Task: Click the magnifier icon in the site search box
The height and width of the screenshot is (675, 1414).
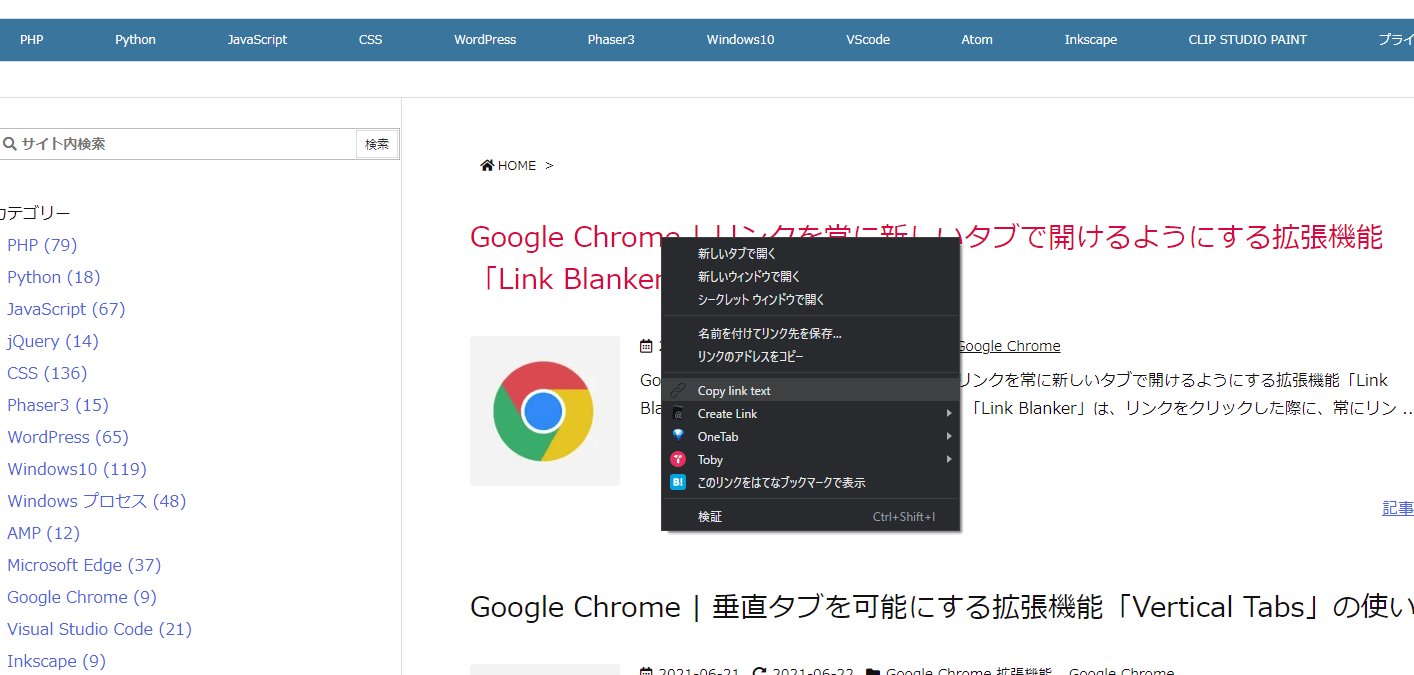Action: pos(9,143)
